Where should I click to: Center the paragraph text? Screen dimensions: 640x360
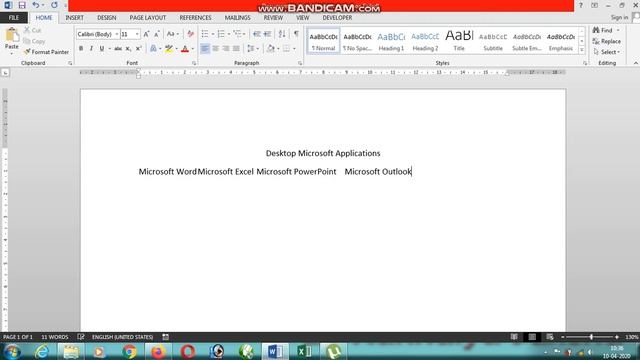(216, 49)
